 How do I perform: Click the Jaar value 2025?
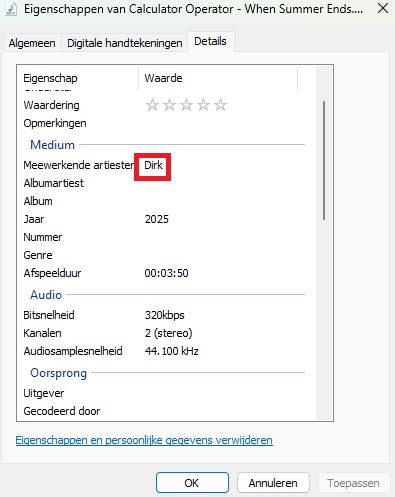[157, 219]
